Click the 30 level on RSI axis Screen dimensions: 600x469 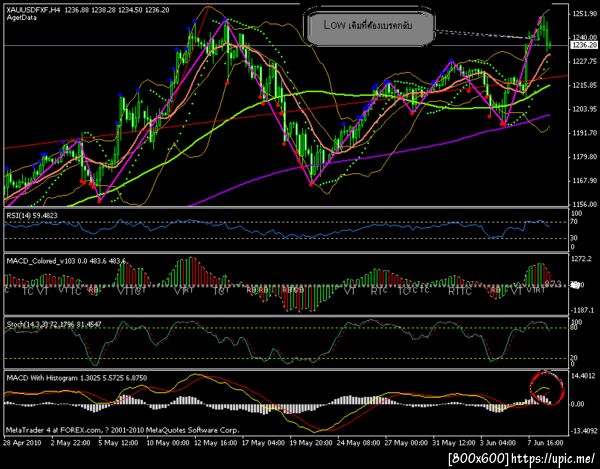[574, 238]
